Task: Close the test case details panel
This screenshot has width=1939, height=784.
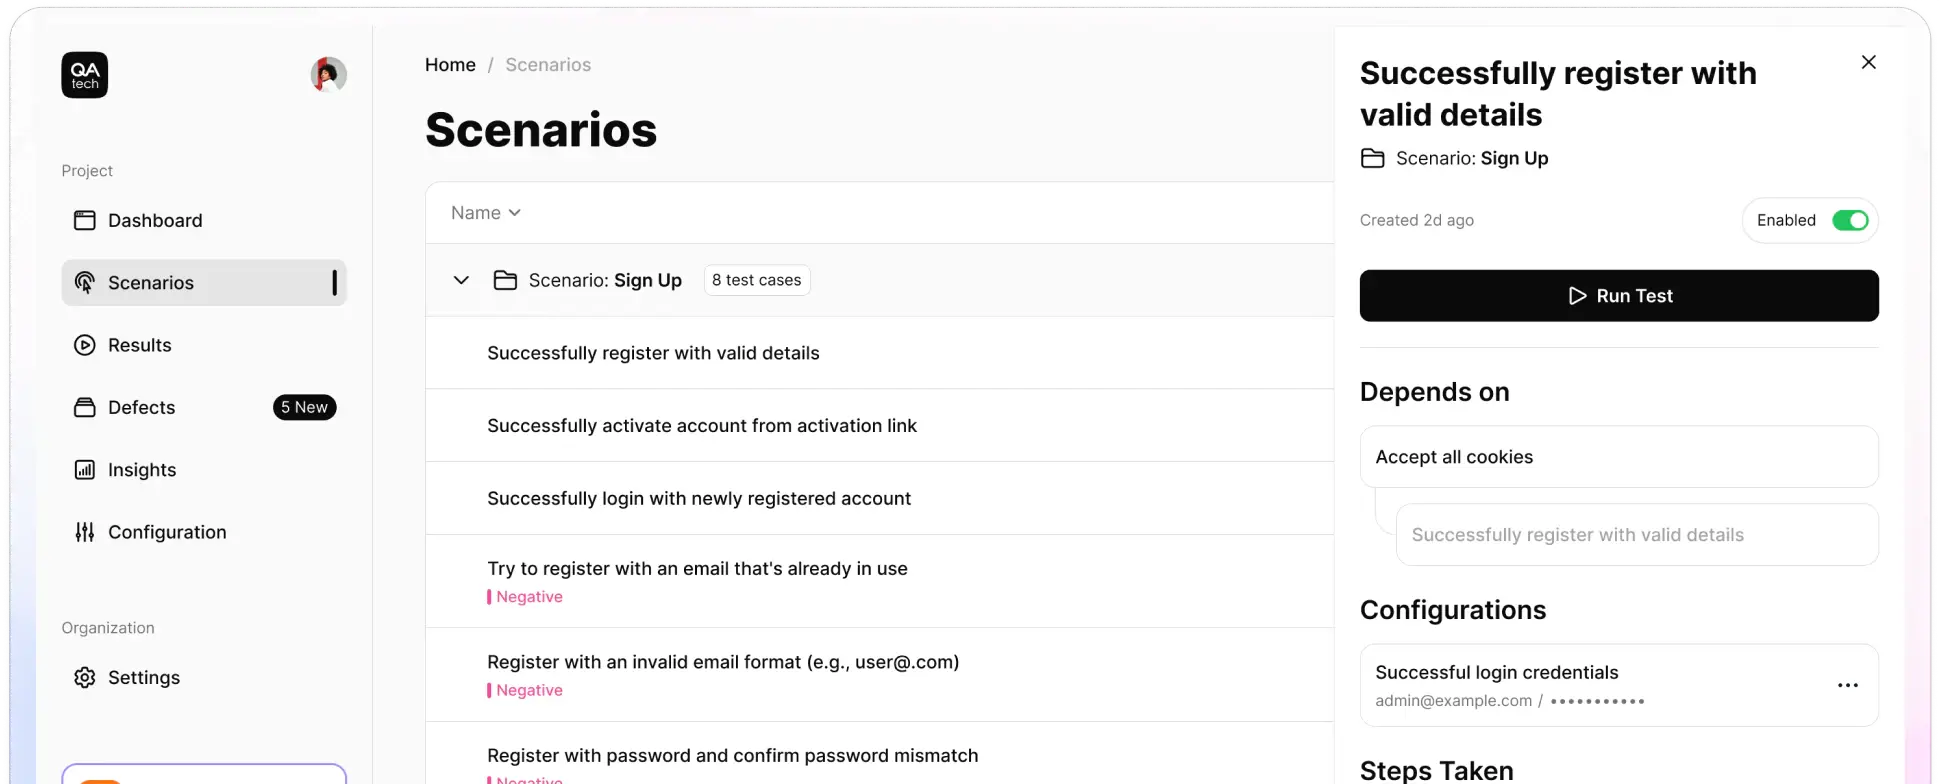Action: point(1868,62)
